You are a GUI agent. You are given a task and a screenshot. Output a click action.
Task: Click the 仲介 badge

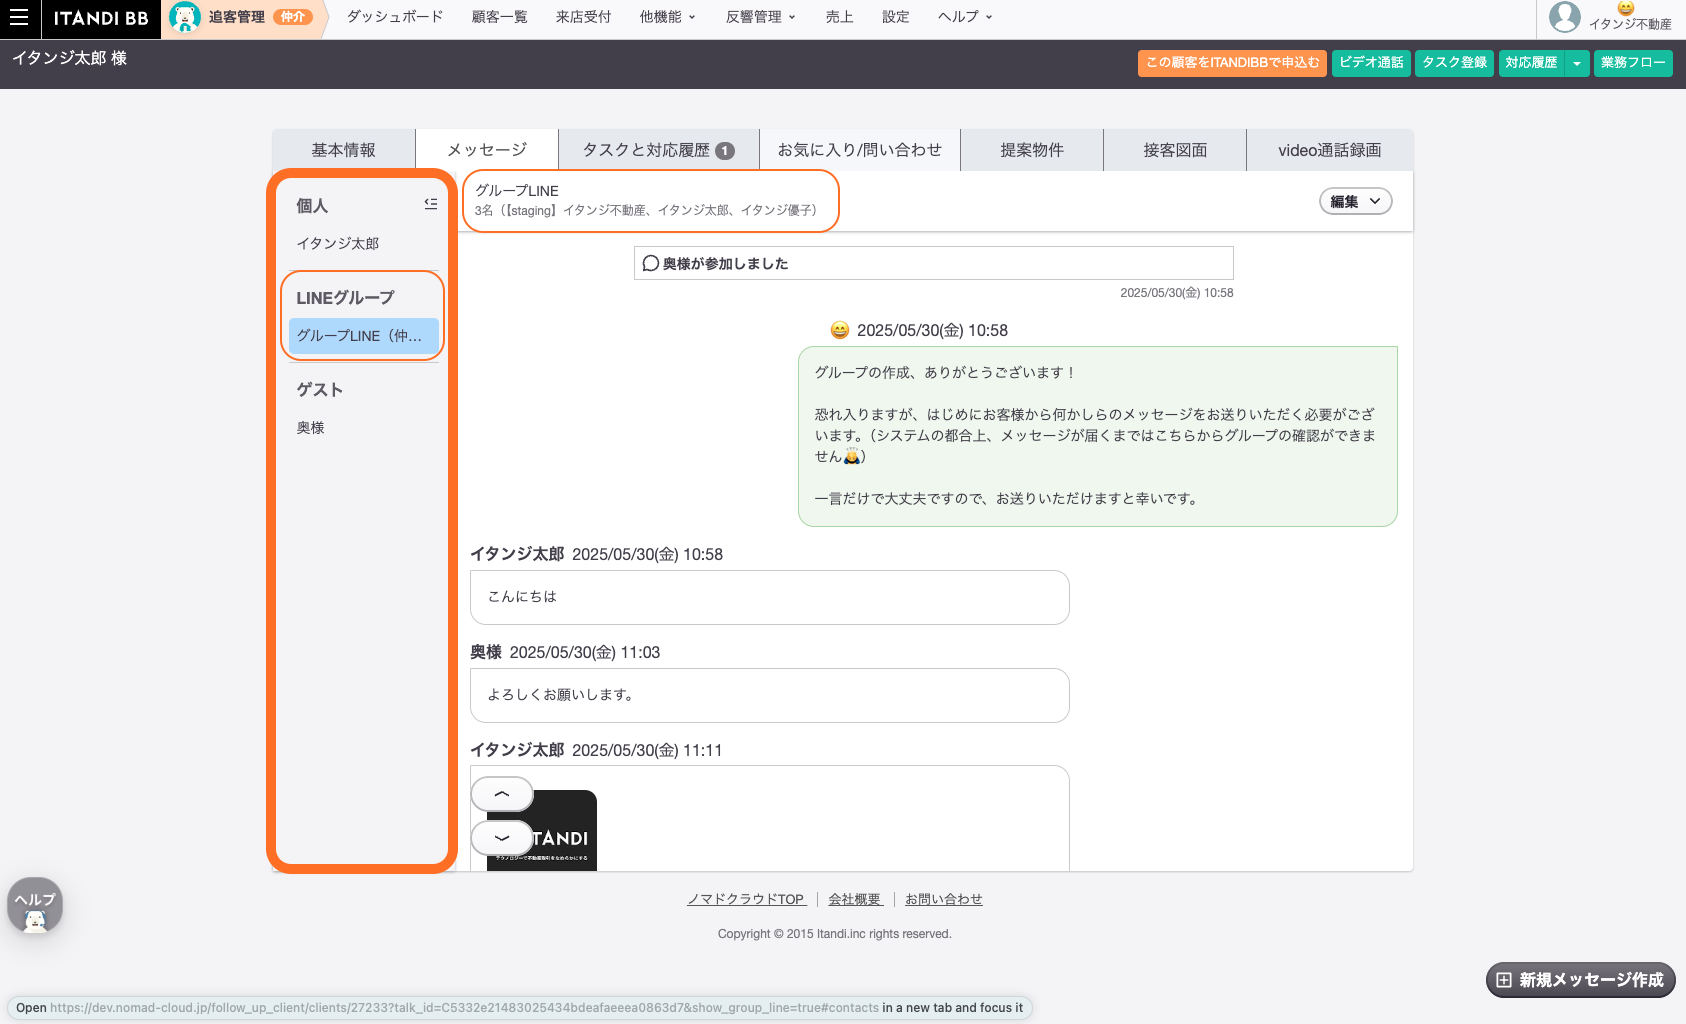tap(293, 17)
